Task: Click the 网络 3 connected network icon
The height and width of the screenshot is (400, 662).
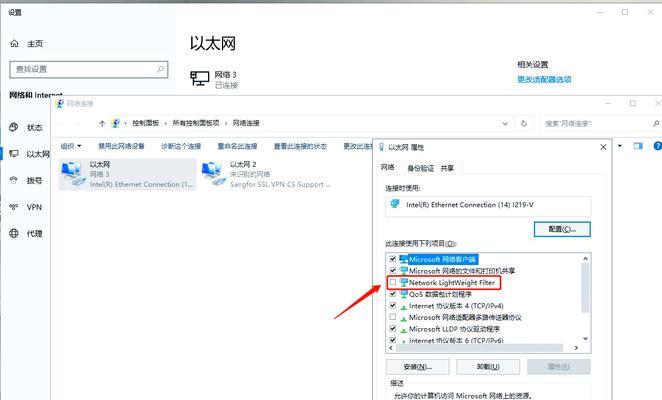Action: click(x=200, y=78)
